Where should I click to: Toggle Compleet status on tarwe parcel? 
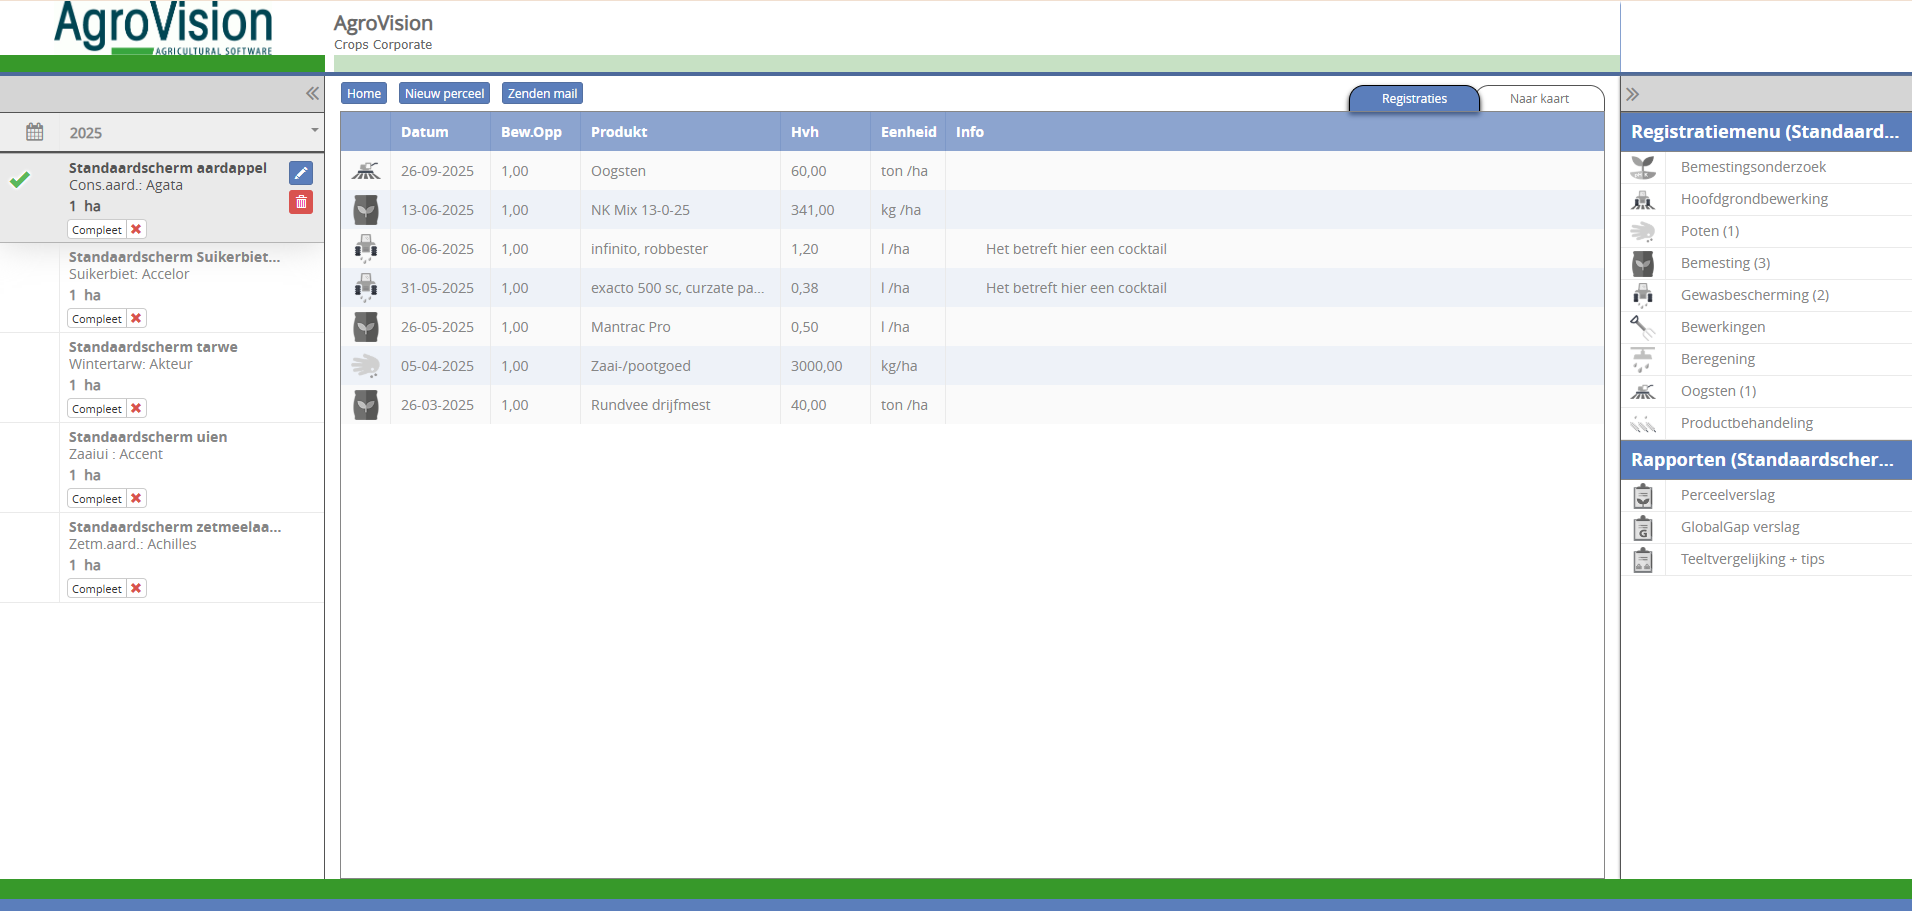point(136,408)
